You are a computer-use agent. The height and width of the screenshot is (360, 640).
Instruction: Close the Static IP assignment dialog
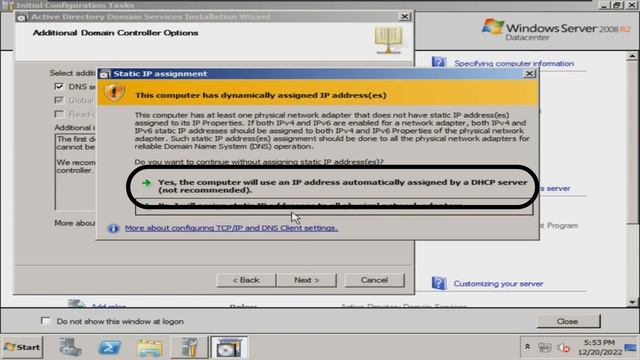[x=529, y=73]
